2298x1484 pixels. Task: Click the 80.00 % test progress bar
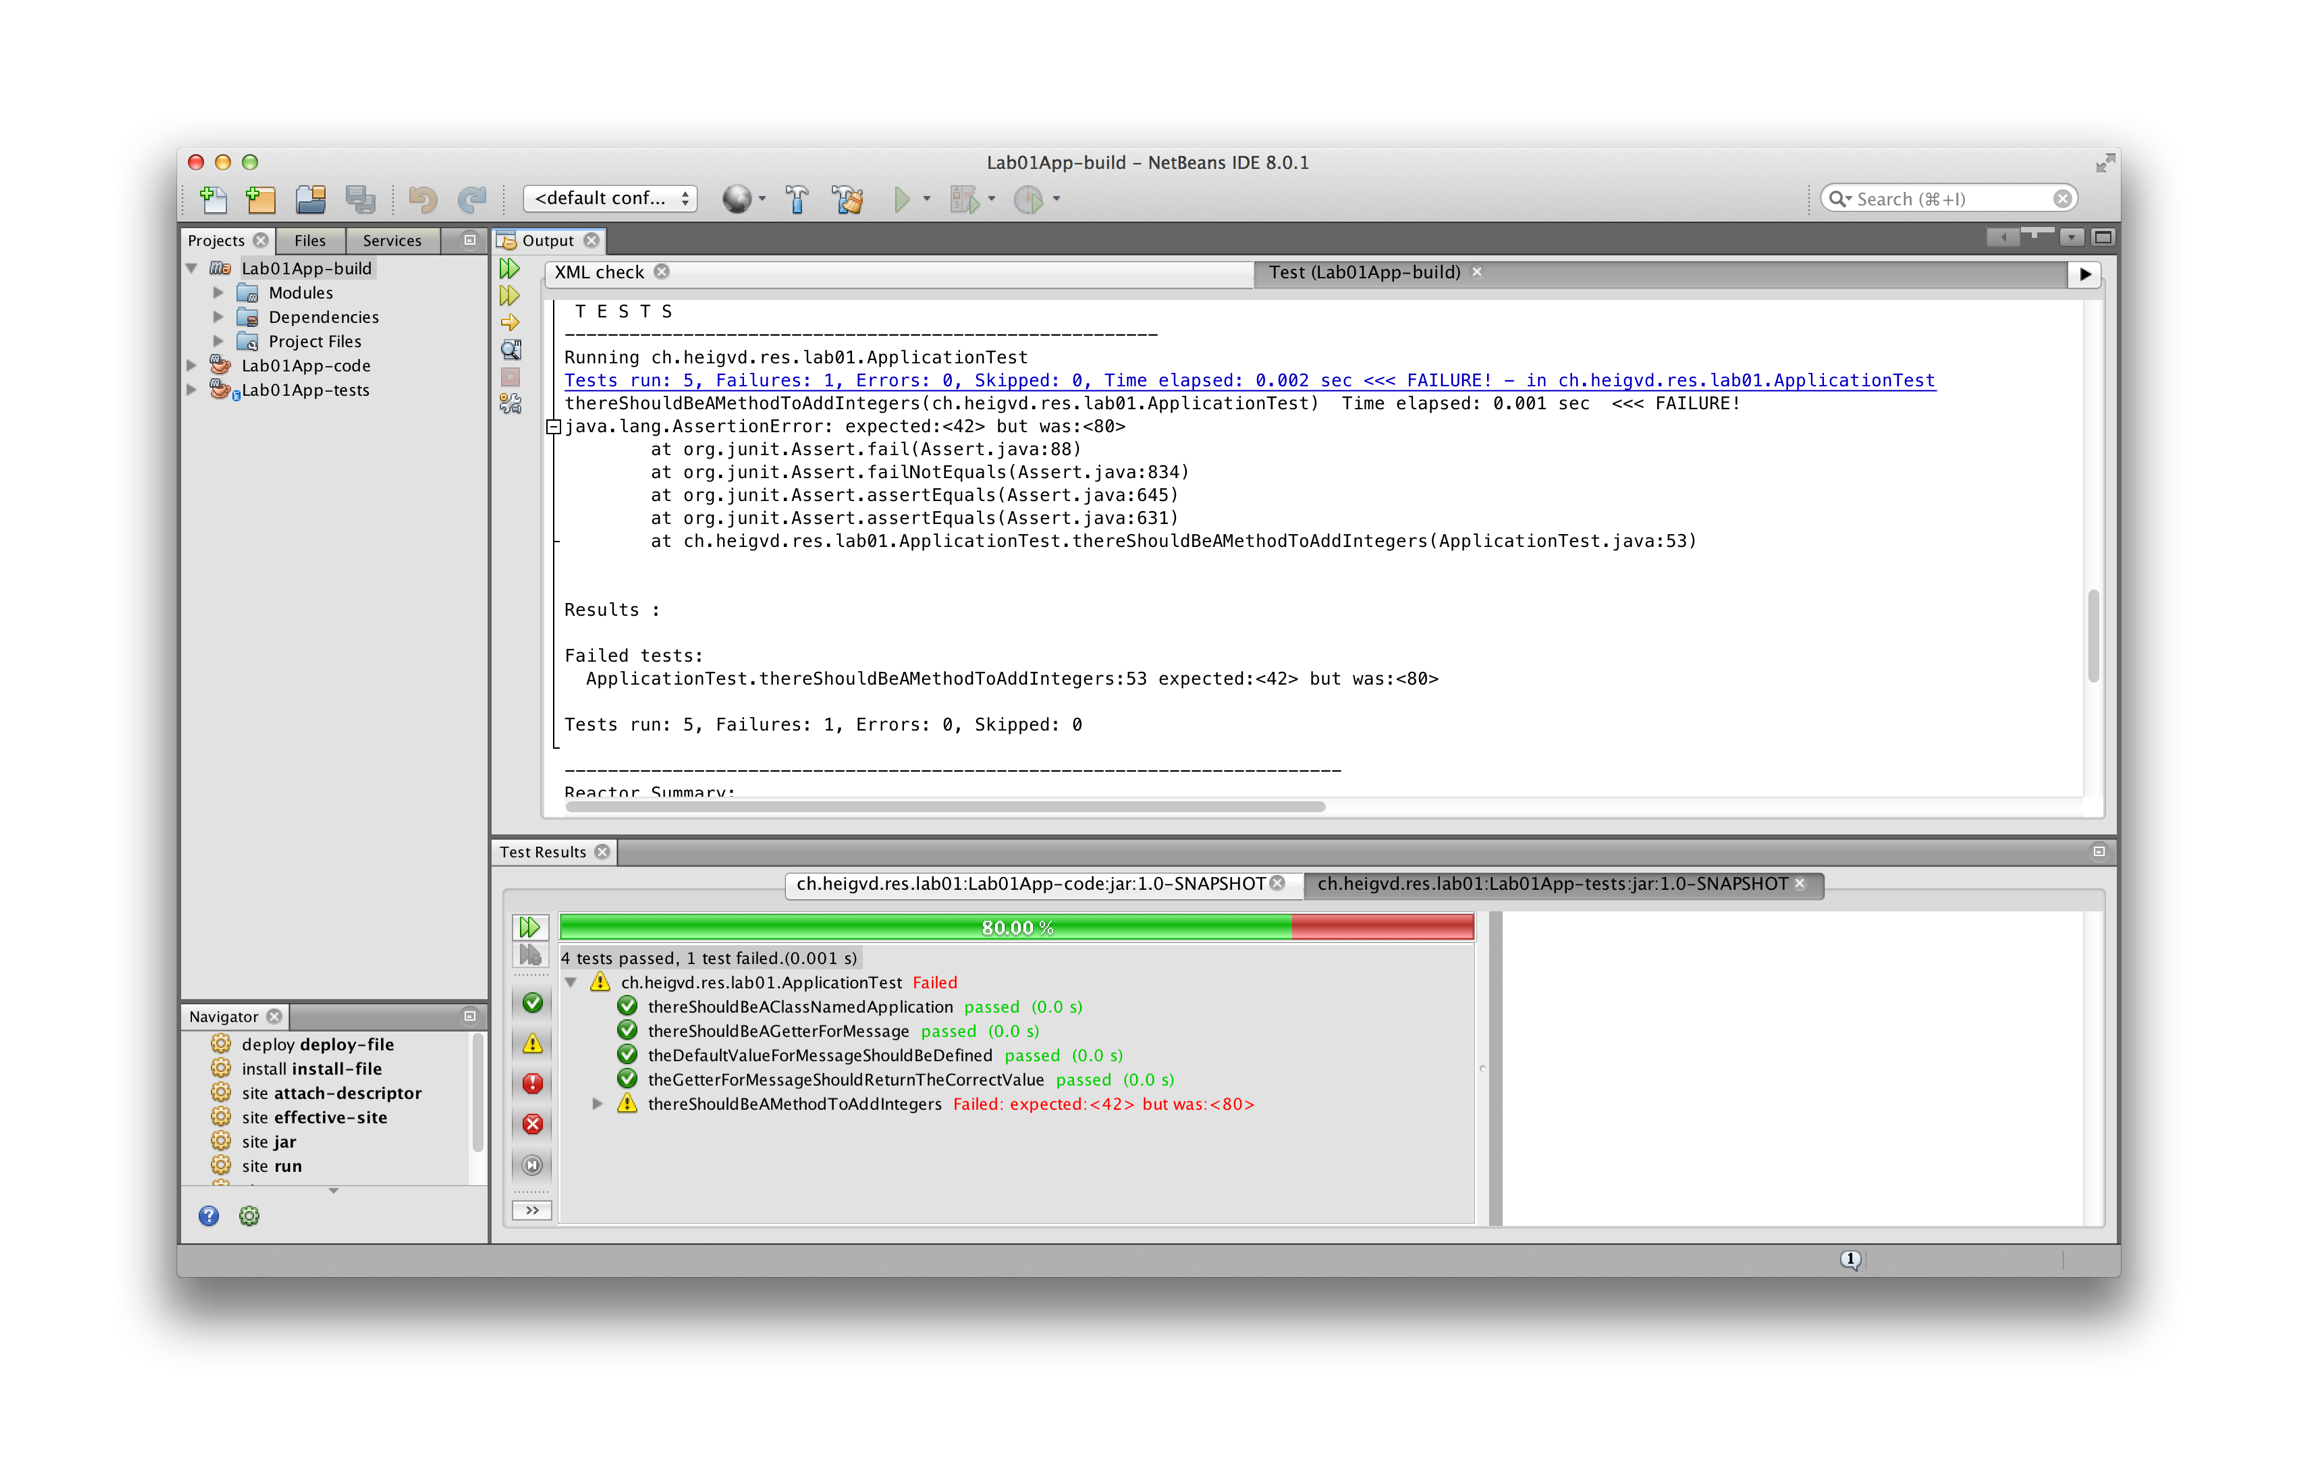(1016, 927)
